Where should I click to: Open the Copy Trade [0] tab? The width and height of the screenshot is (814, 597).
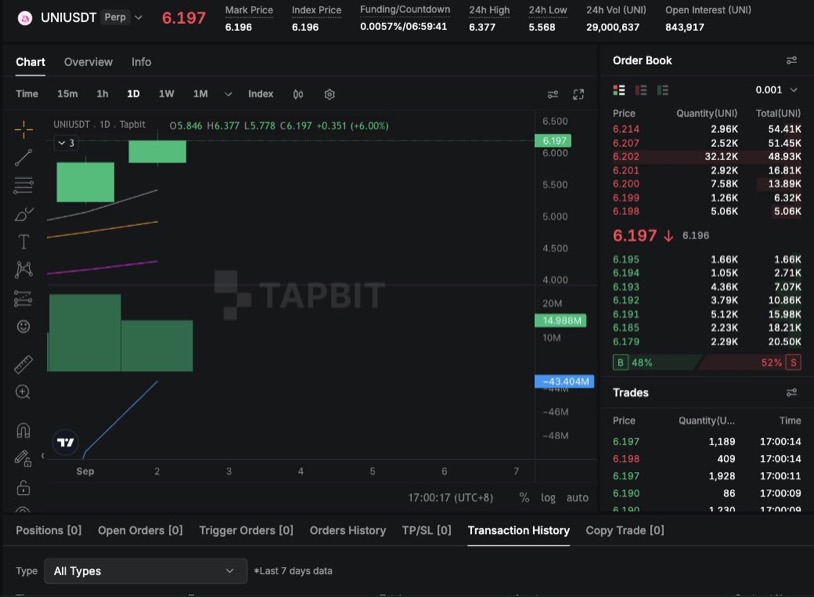point(625,531)
